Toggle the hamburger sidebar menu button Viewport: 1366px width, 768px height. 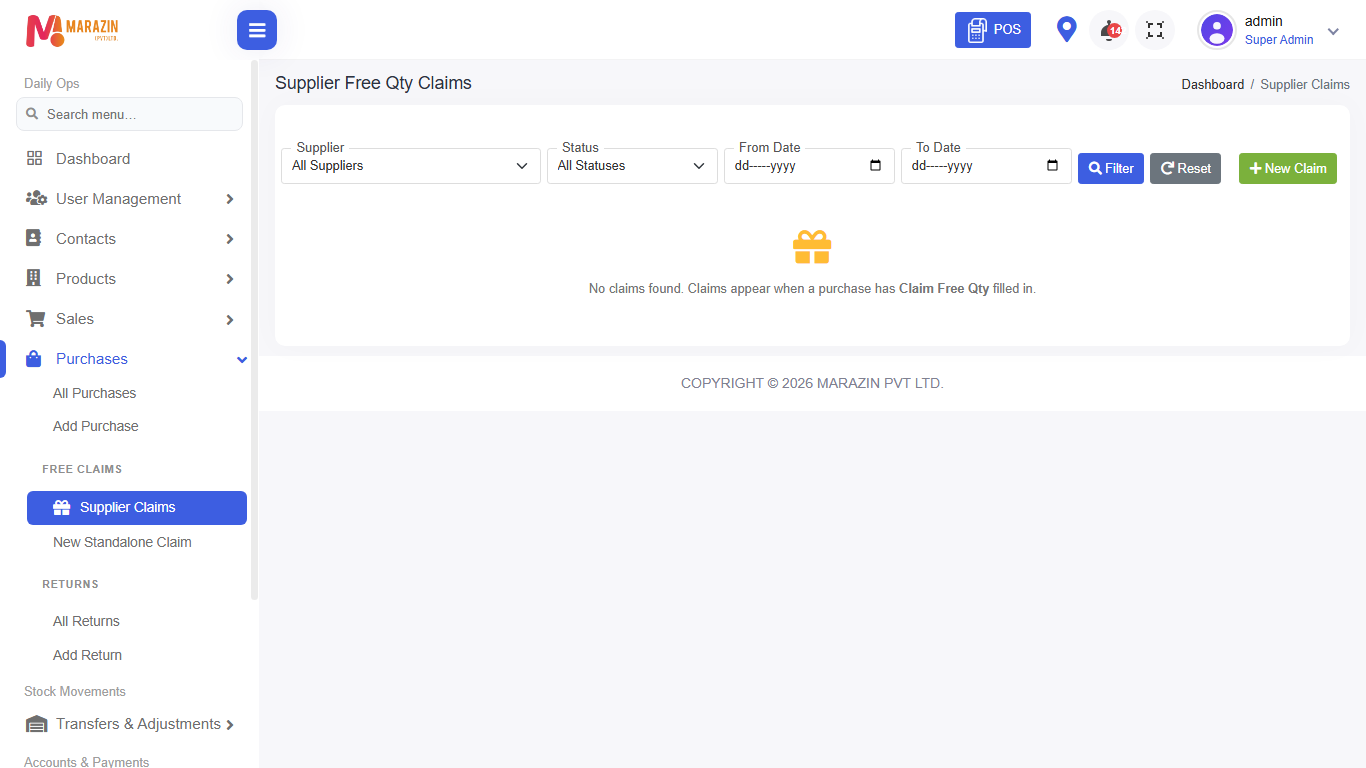coord(257,30)
